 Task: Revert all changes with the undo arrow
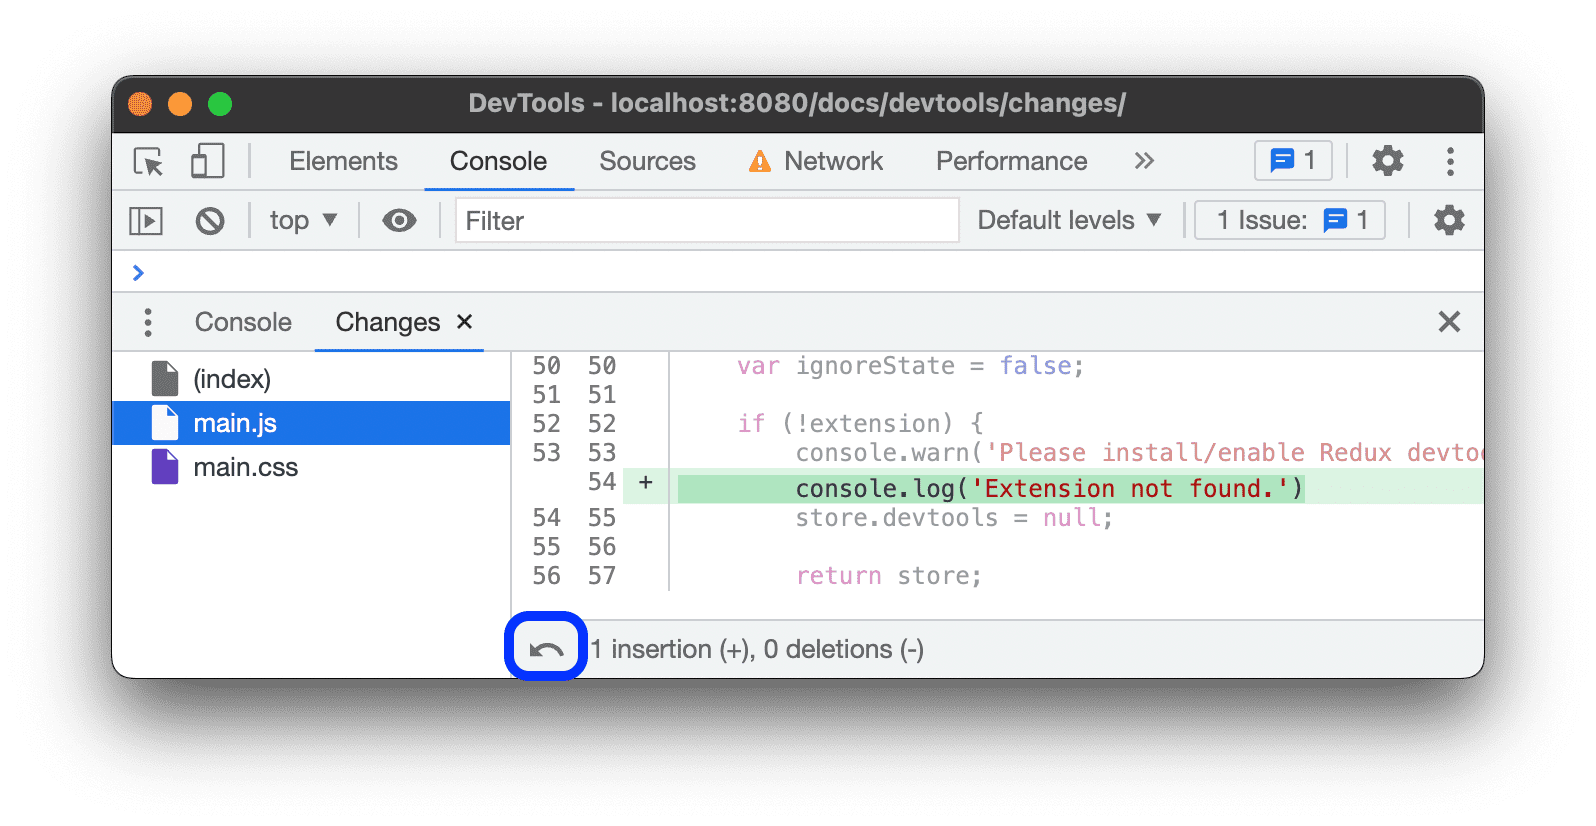(546, 649)
